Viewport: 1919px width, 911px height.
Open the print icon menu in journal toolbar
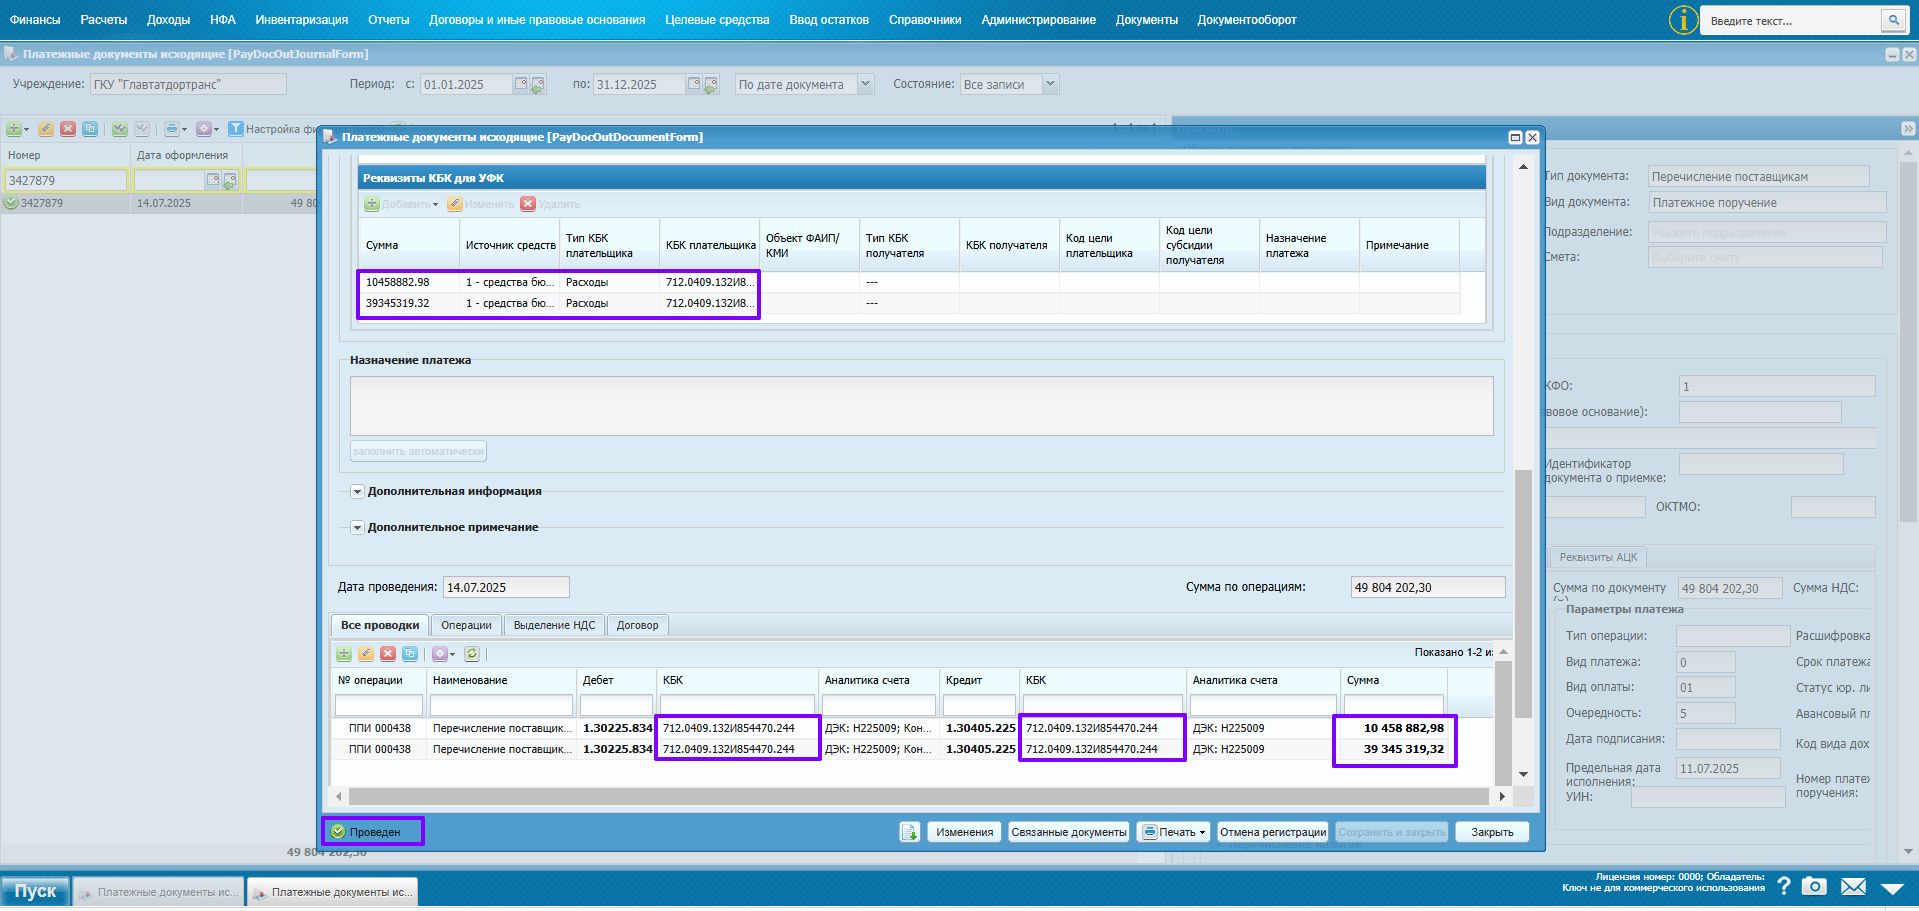pos(175,129)
